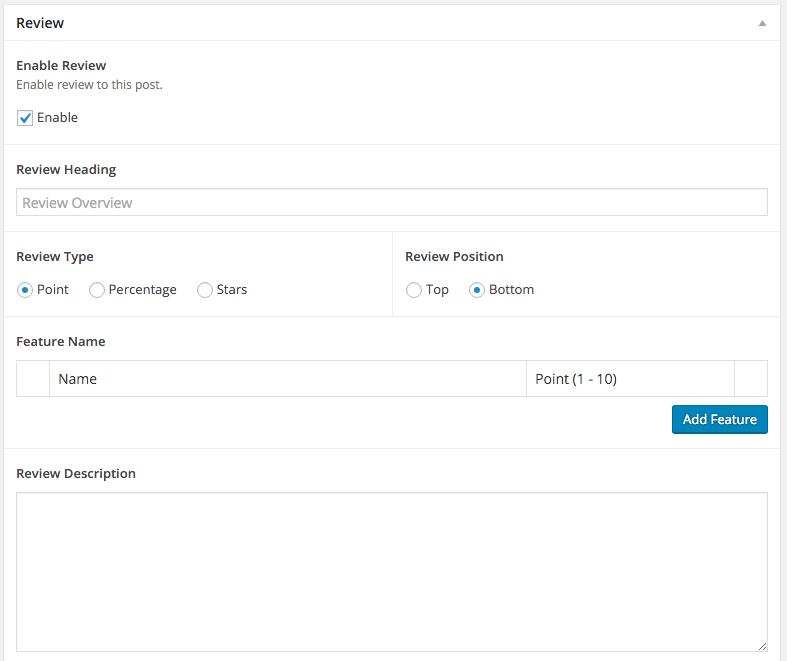Click the Add Feature button
787x661 pixels.
(719, 419)
